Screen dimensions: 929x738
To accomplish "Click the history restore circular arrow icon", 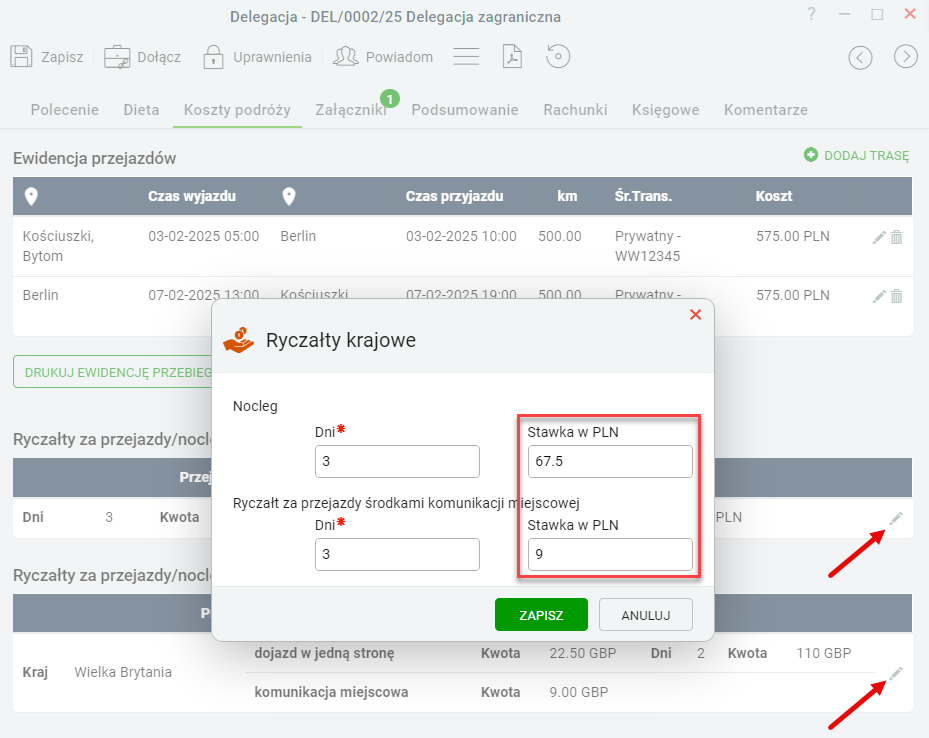I will [558, 57].
